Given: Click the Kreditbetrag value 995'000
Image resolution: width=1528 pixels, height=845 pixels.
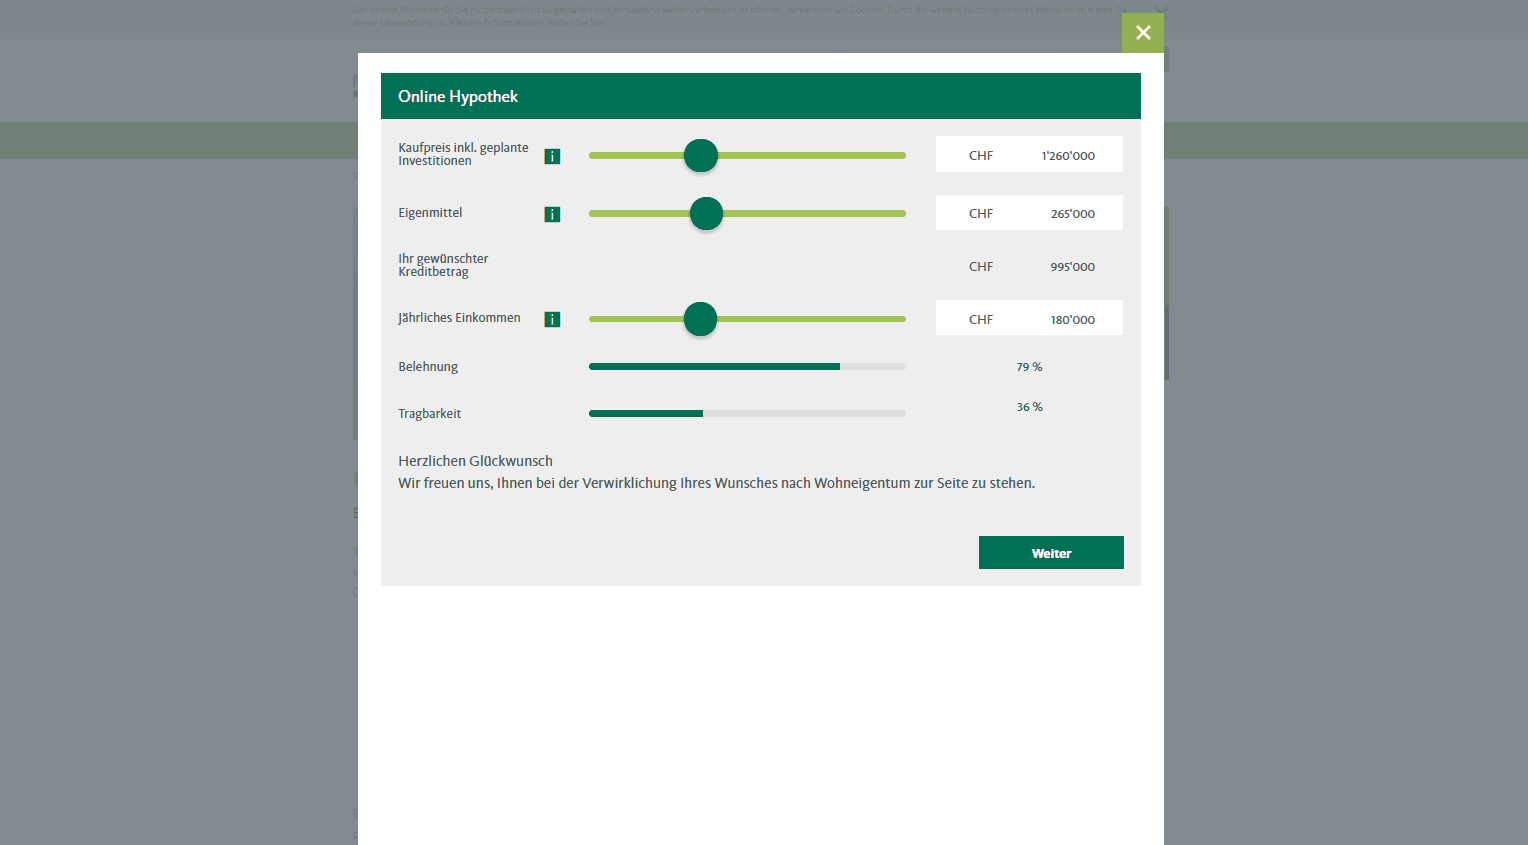Looking at the screenshot, I should tap(1072, 267).
